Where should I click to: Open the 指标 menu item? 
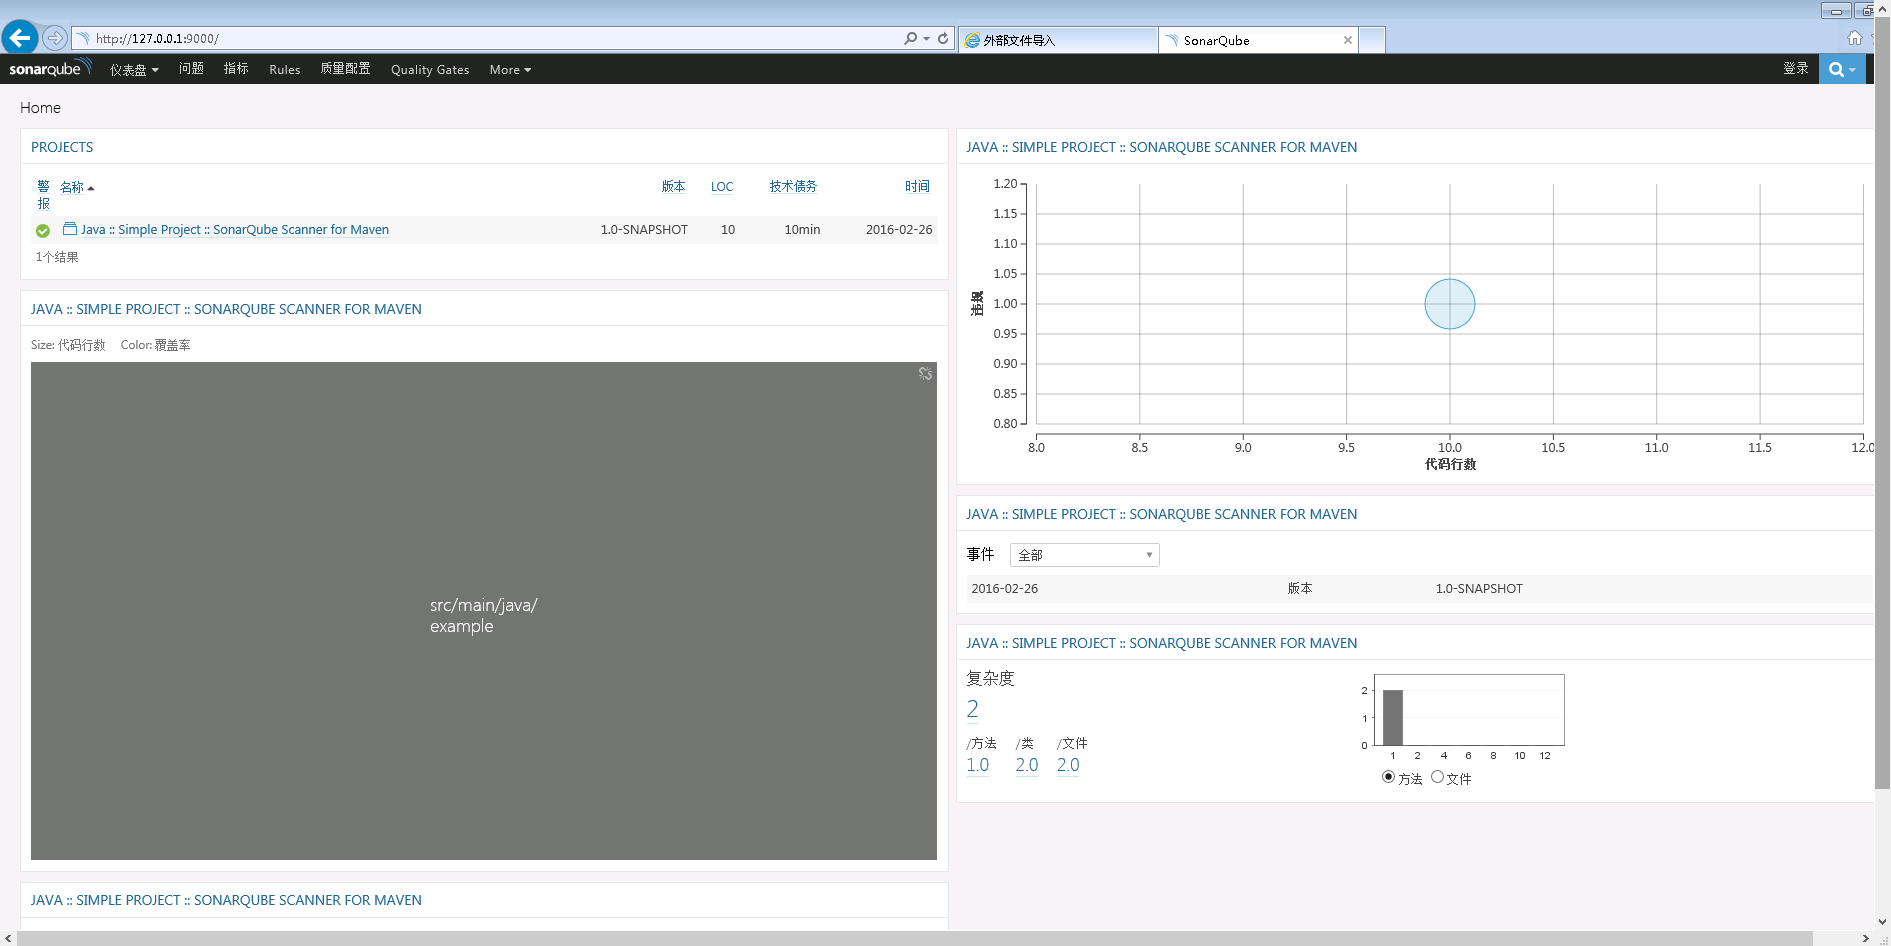[236, 68]
